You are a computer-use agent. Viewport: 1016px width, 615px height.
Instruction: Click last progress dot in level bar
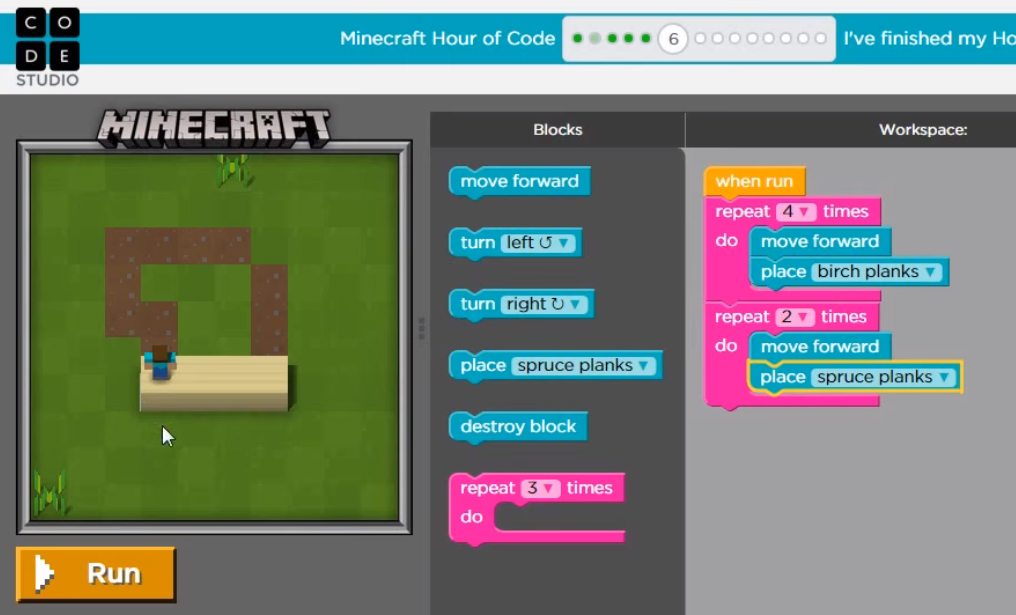[820, 38]
